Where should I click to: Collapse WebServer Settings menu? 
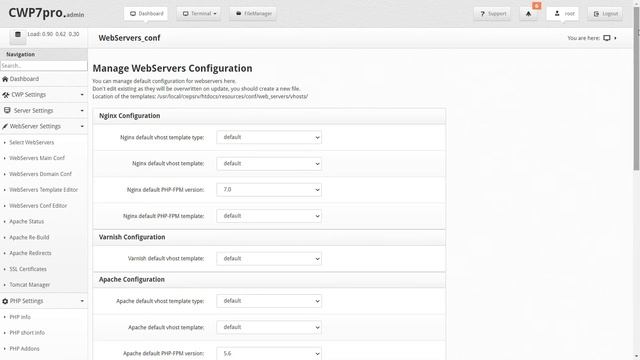click(x=44, y=127)
